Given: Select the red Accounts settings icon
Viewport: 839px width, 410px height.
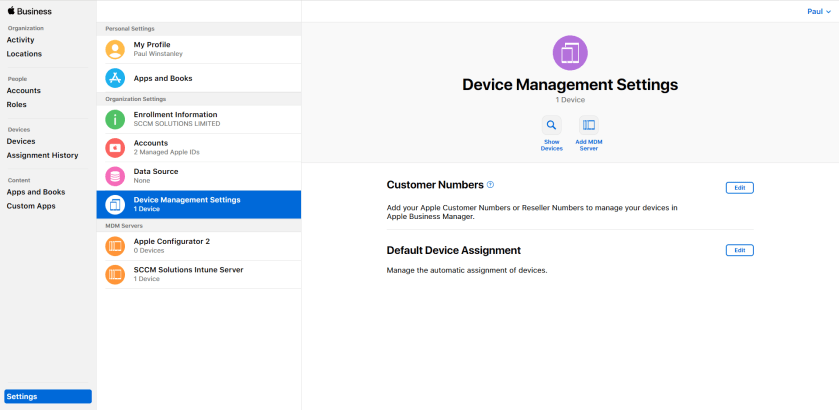Looking at the screenshot, I should pyautogui.click(x=115, y=147).
